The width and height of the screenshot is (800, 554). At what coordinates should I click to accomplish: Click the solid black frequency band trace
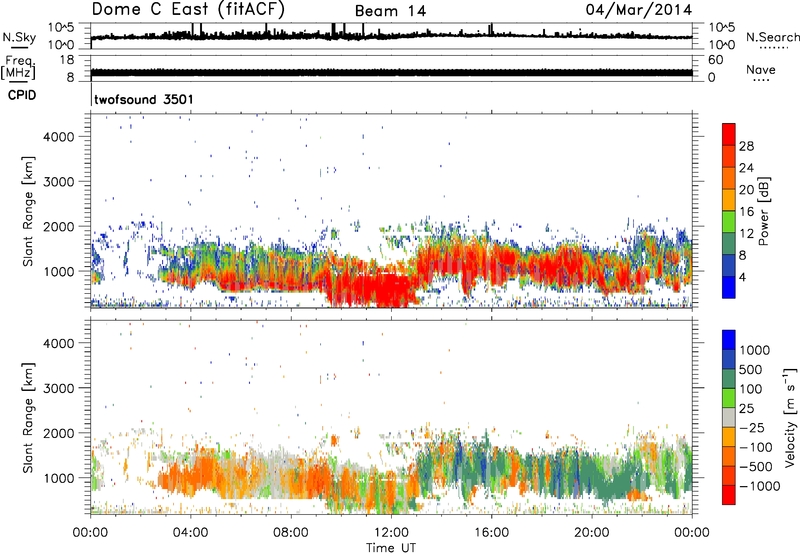[391, 72]
